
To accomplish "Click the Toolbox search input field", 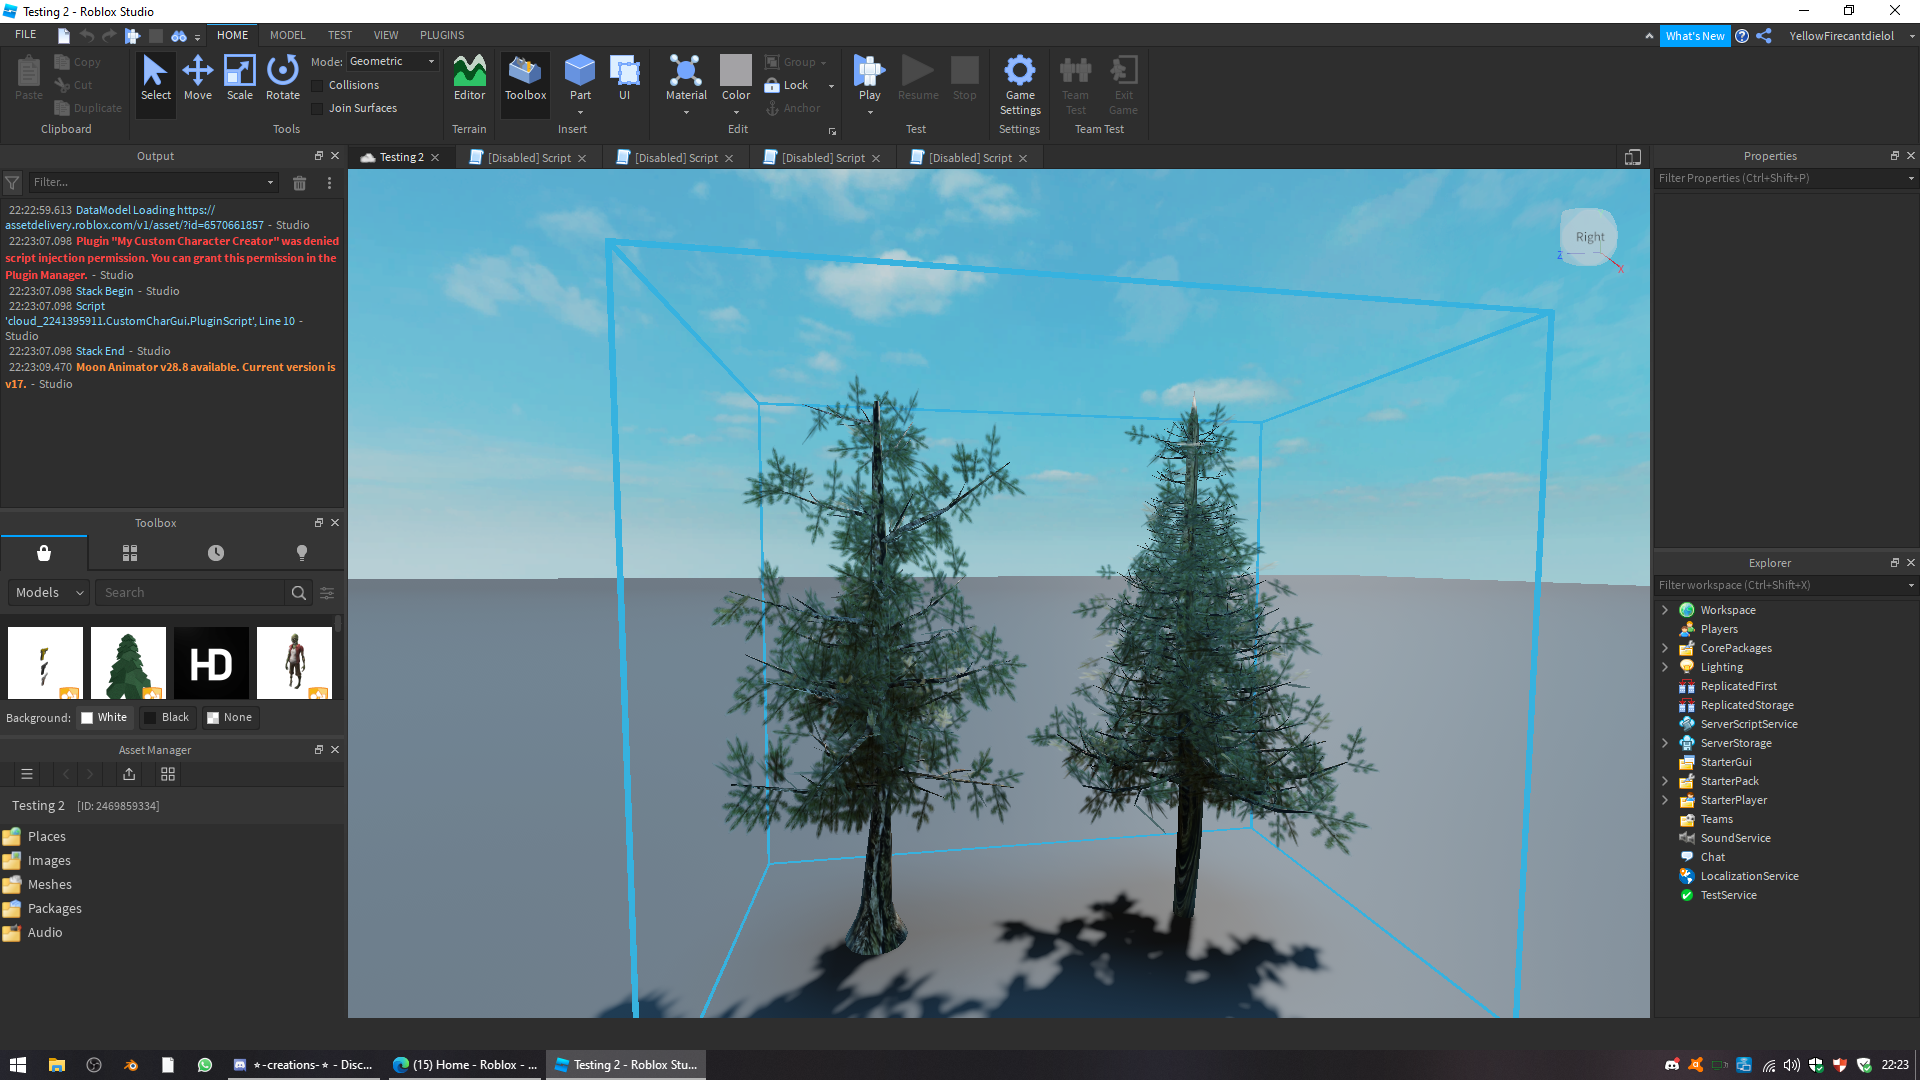I will 190,593.
